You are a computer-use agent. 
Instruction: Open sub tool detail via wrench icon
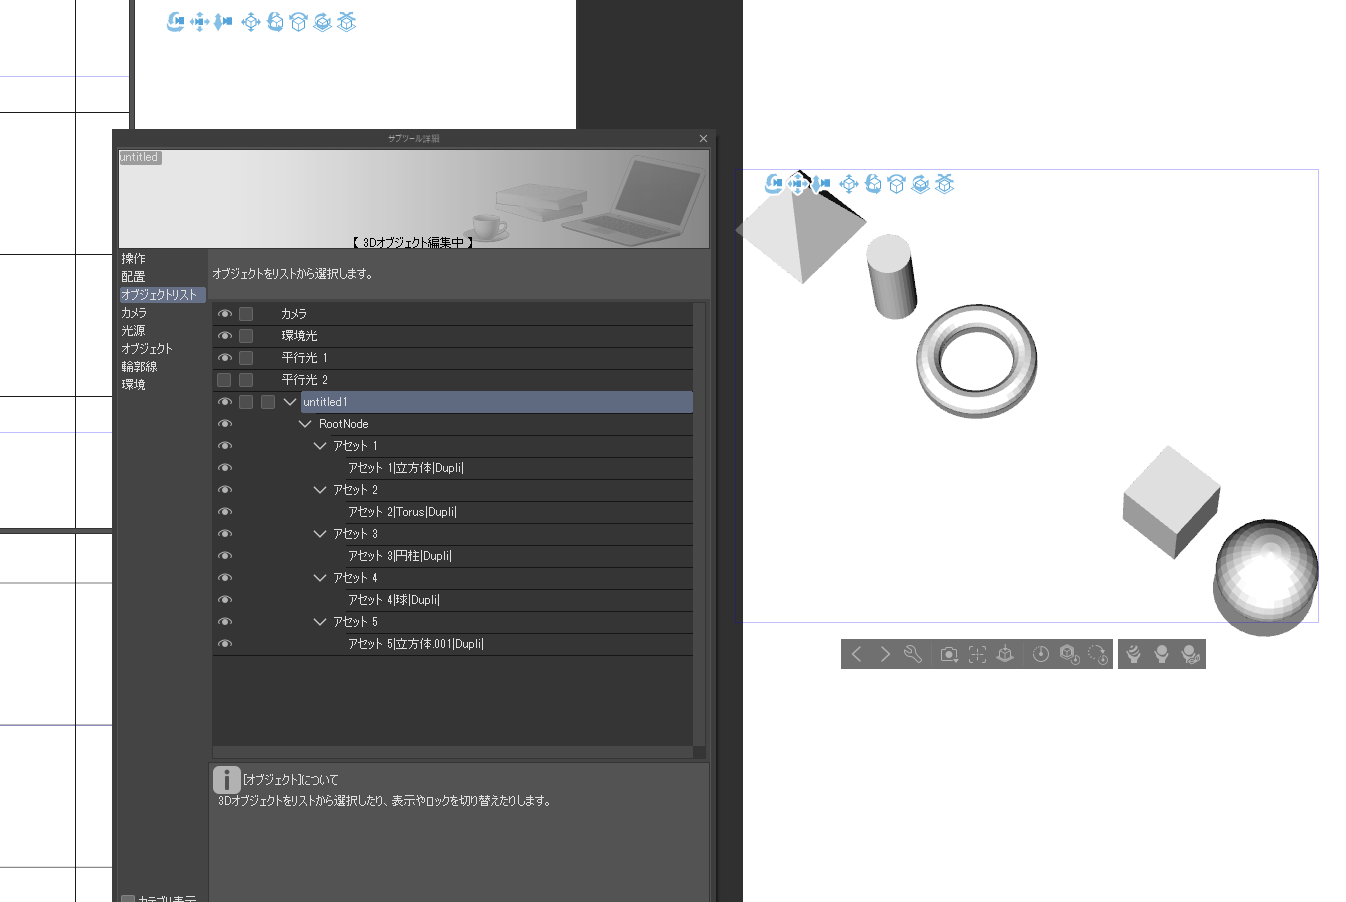pos(913,654)
